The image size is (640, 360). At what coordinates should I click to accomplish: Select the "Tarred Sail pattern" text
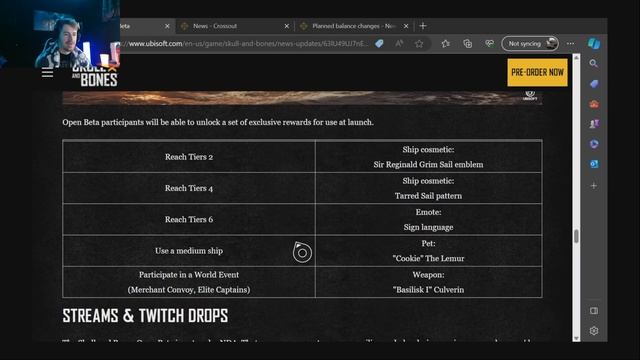[x=428, y=196]
